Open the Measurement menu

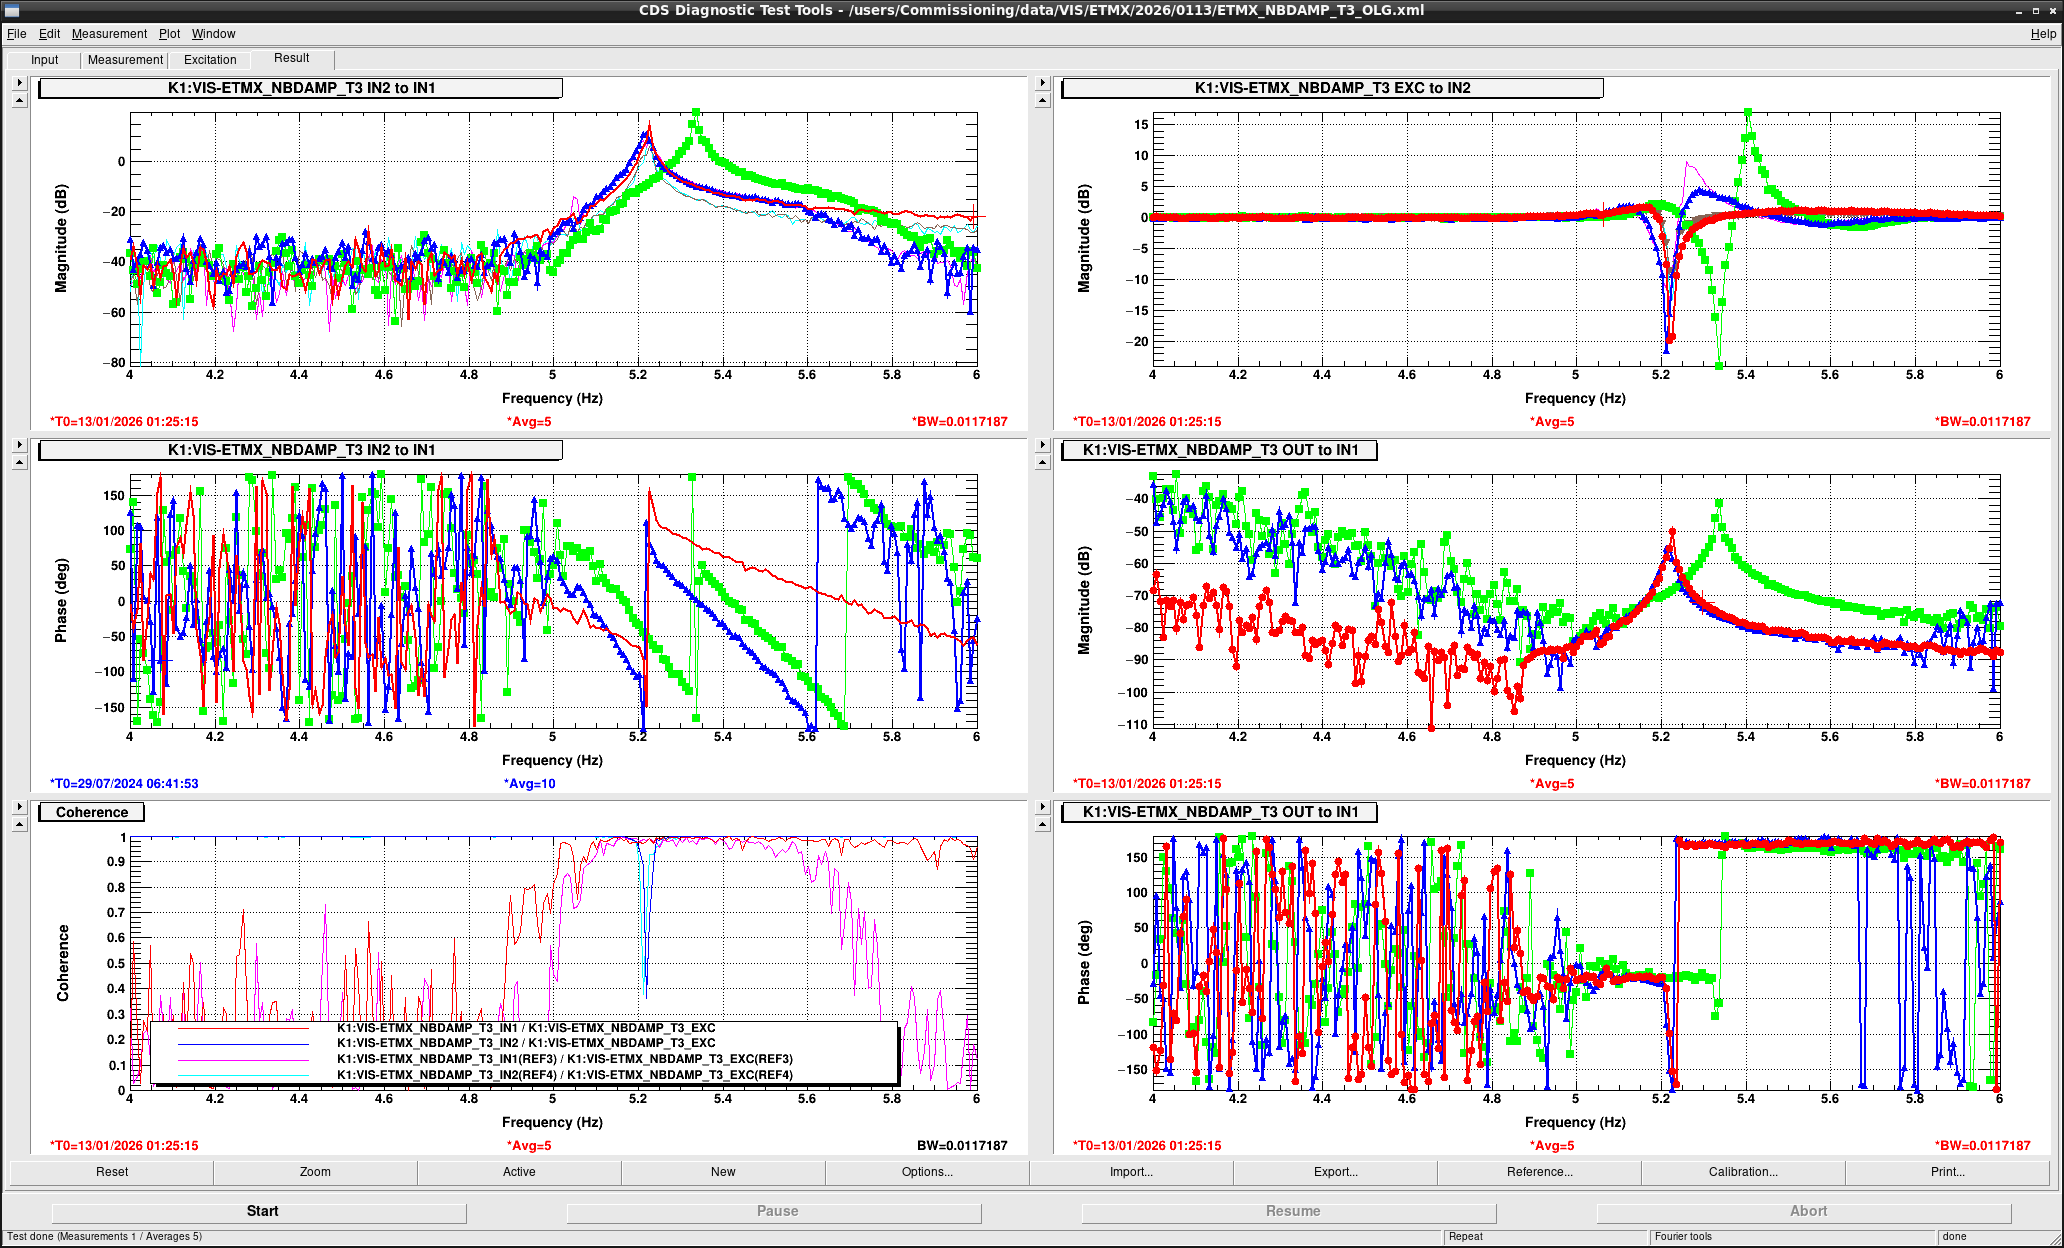point(109,34)
